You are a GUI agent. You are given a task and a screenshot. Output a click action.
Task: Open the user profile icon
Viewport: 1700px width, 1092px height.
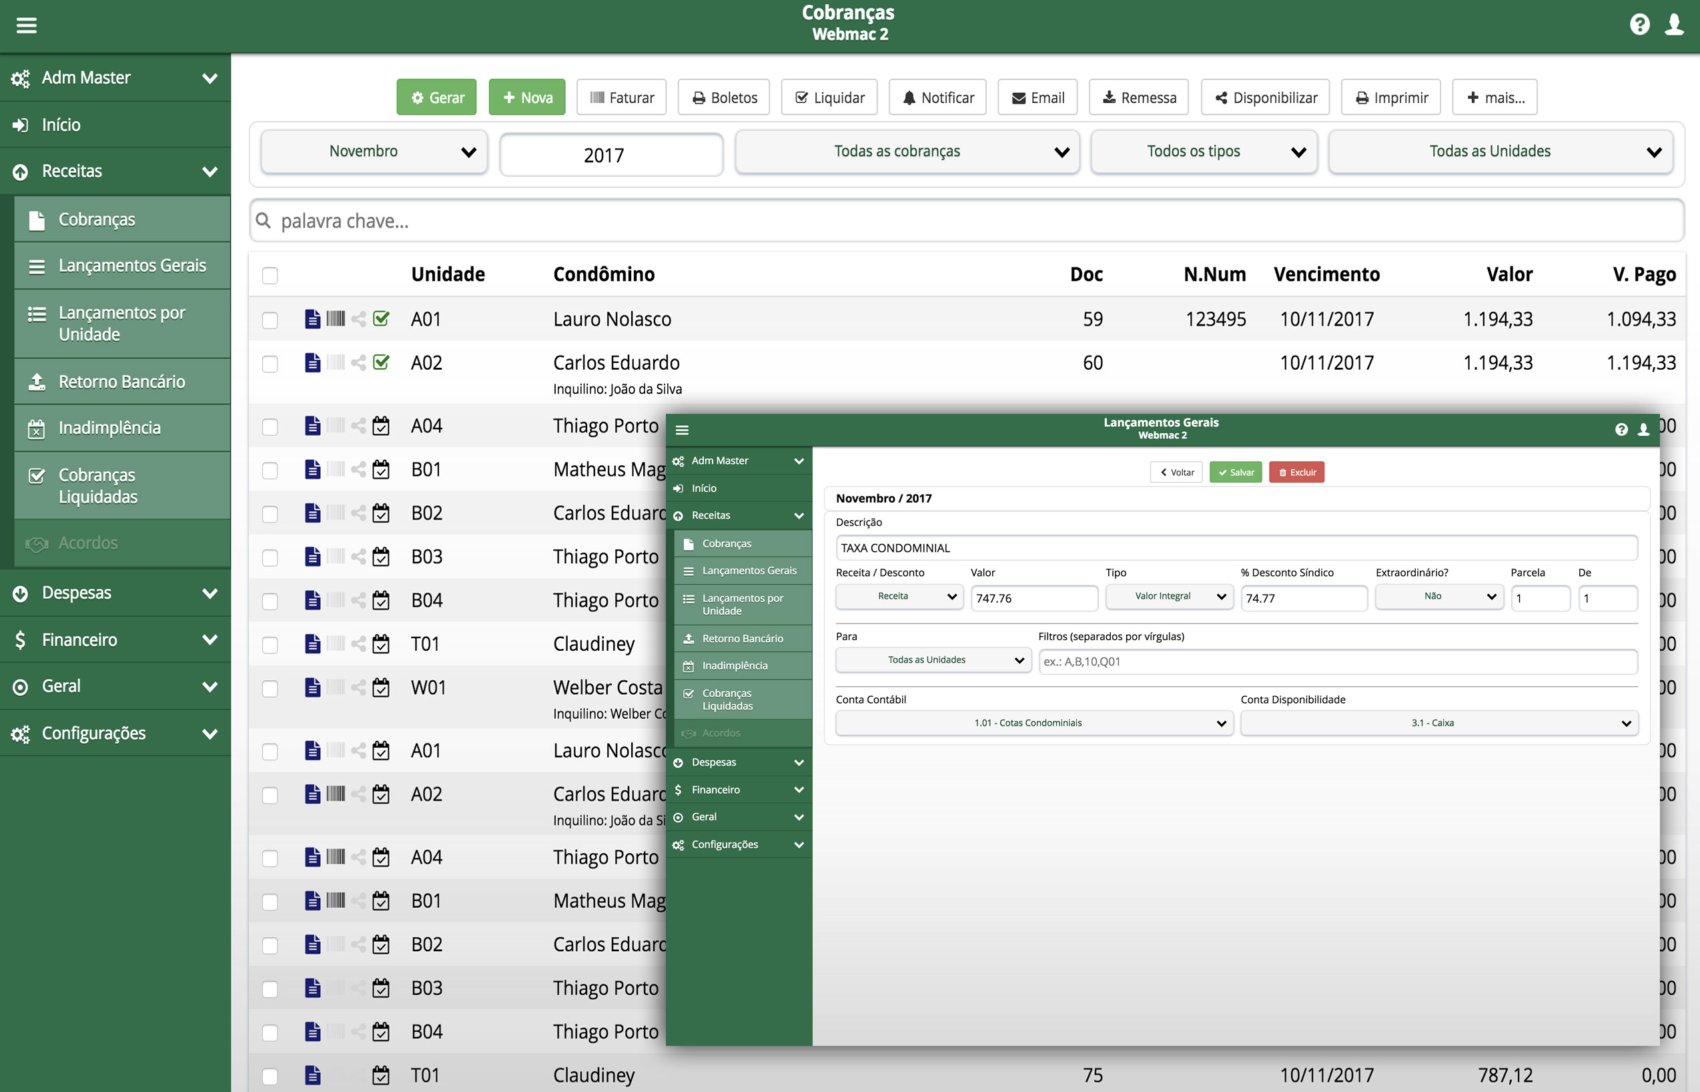[1674, 25]
